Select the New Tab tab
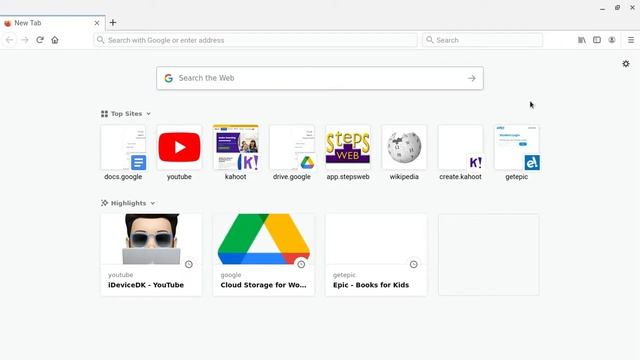Image resolution: width=640 pixels, height=360 pixels. (x=52, y=23)
